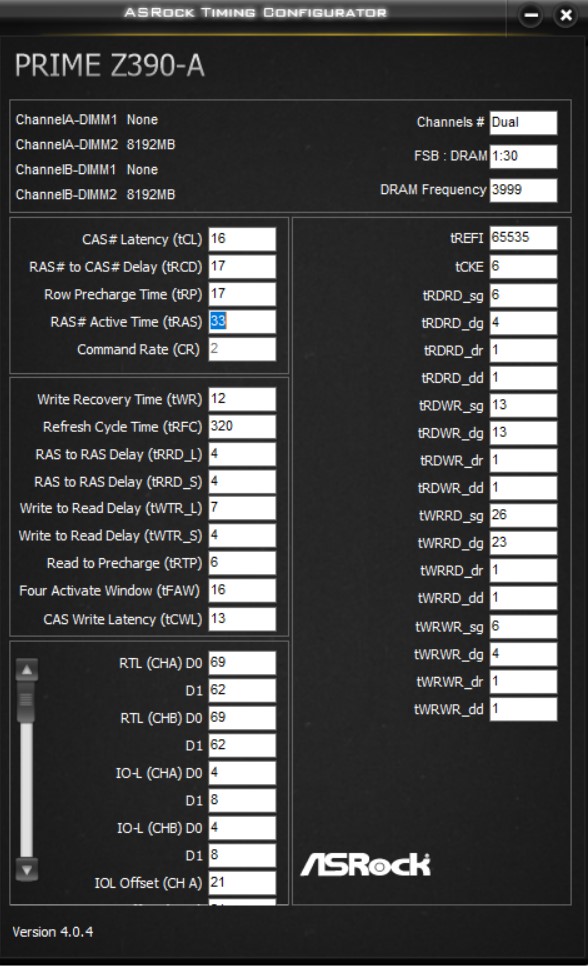The image size is (588, 966).
Task: Close the ASRock Timing Configurator
Action: 566,15
